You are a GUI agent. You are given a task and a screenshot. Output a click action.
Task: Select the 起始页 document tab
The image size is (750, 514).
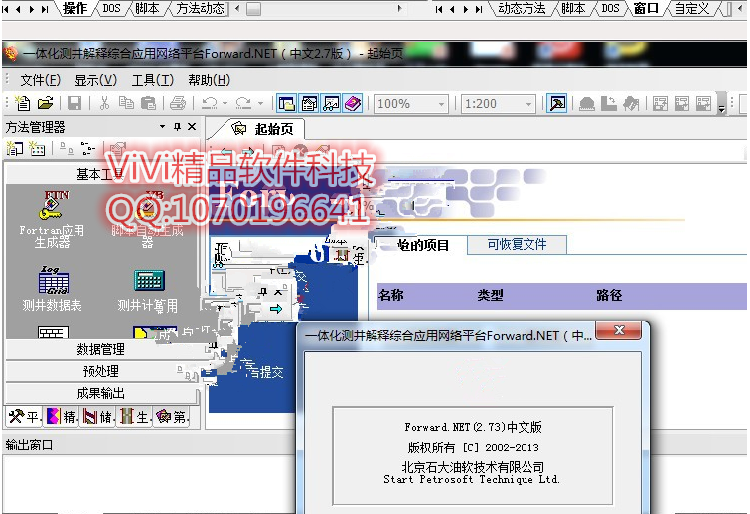click(x=262, y=129)
